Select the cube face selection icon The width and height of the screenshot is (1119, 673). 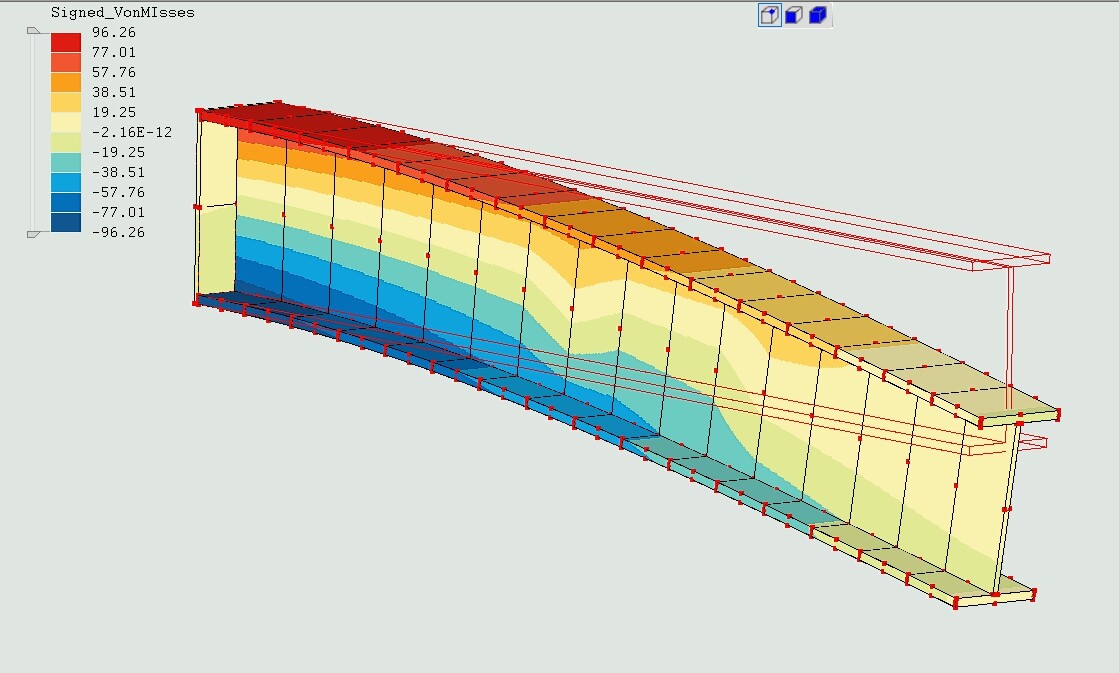point(794,15)
